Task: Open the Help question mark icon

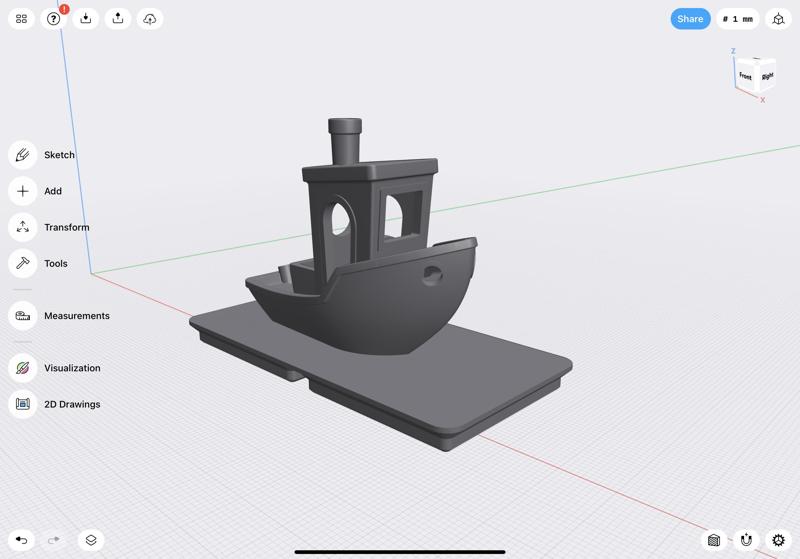Action: coord(54,19)
